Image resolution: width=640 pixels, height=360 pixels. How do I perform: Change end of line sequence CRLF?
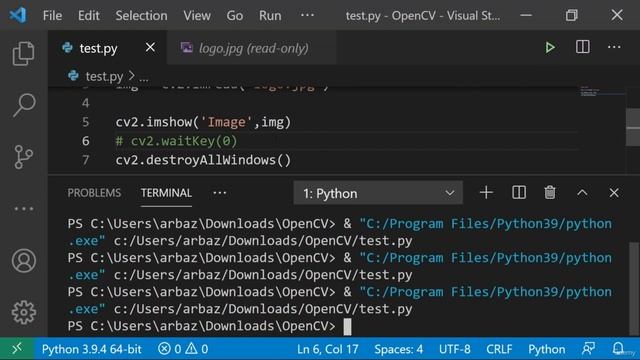coord(499,349)
